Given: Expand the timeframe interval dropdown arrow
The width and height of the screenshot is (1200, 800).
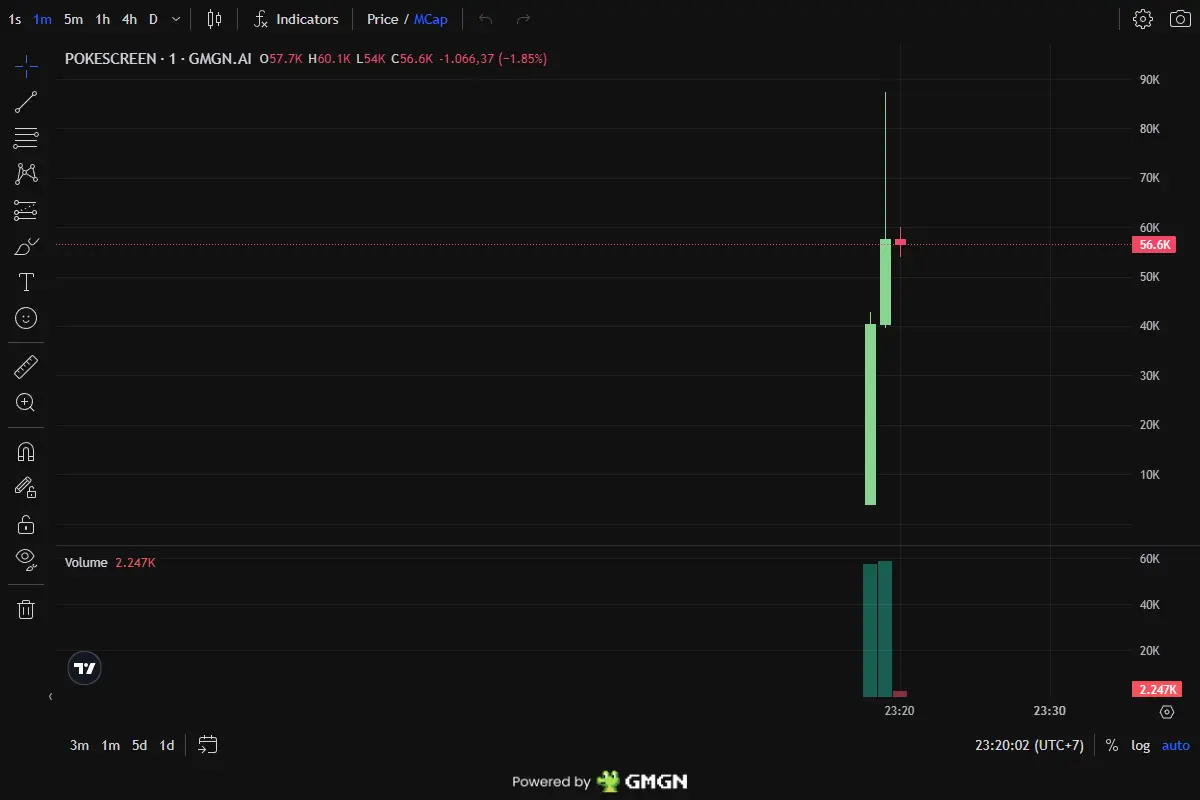Looking at the screenshot, I should tap(177, 19).
